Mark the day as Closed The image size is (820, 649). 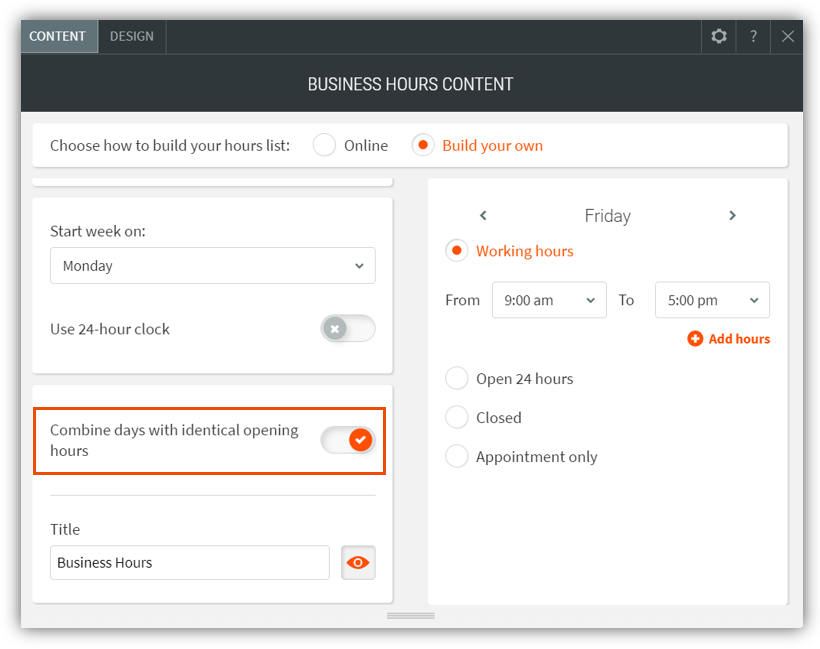click(x=457, y=418)
